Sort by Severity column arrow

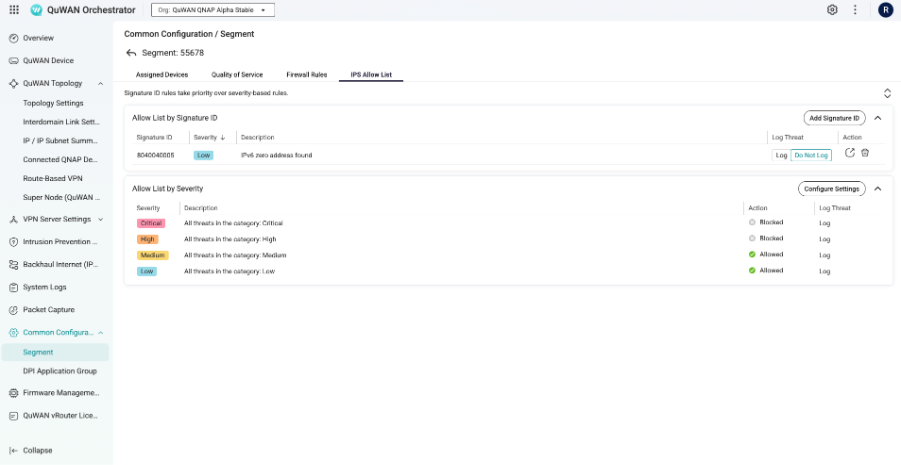[222, 137]
